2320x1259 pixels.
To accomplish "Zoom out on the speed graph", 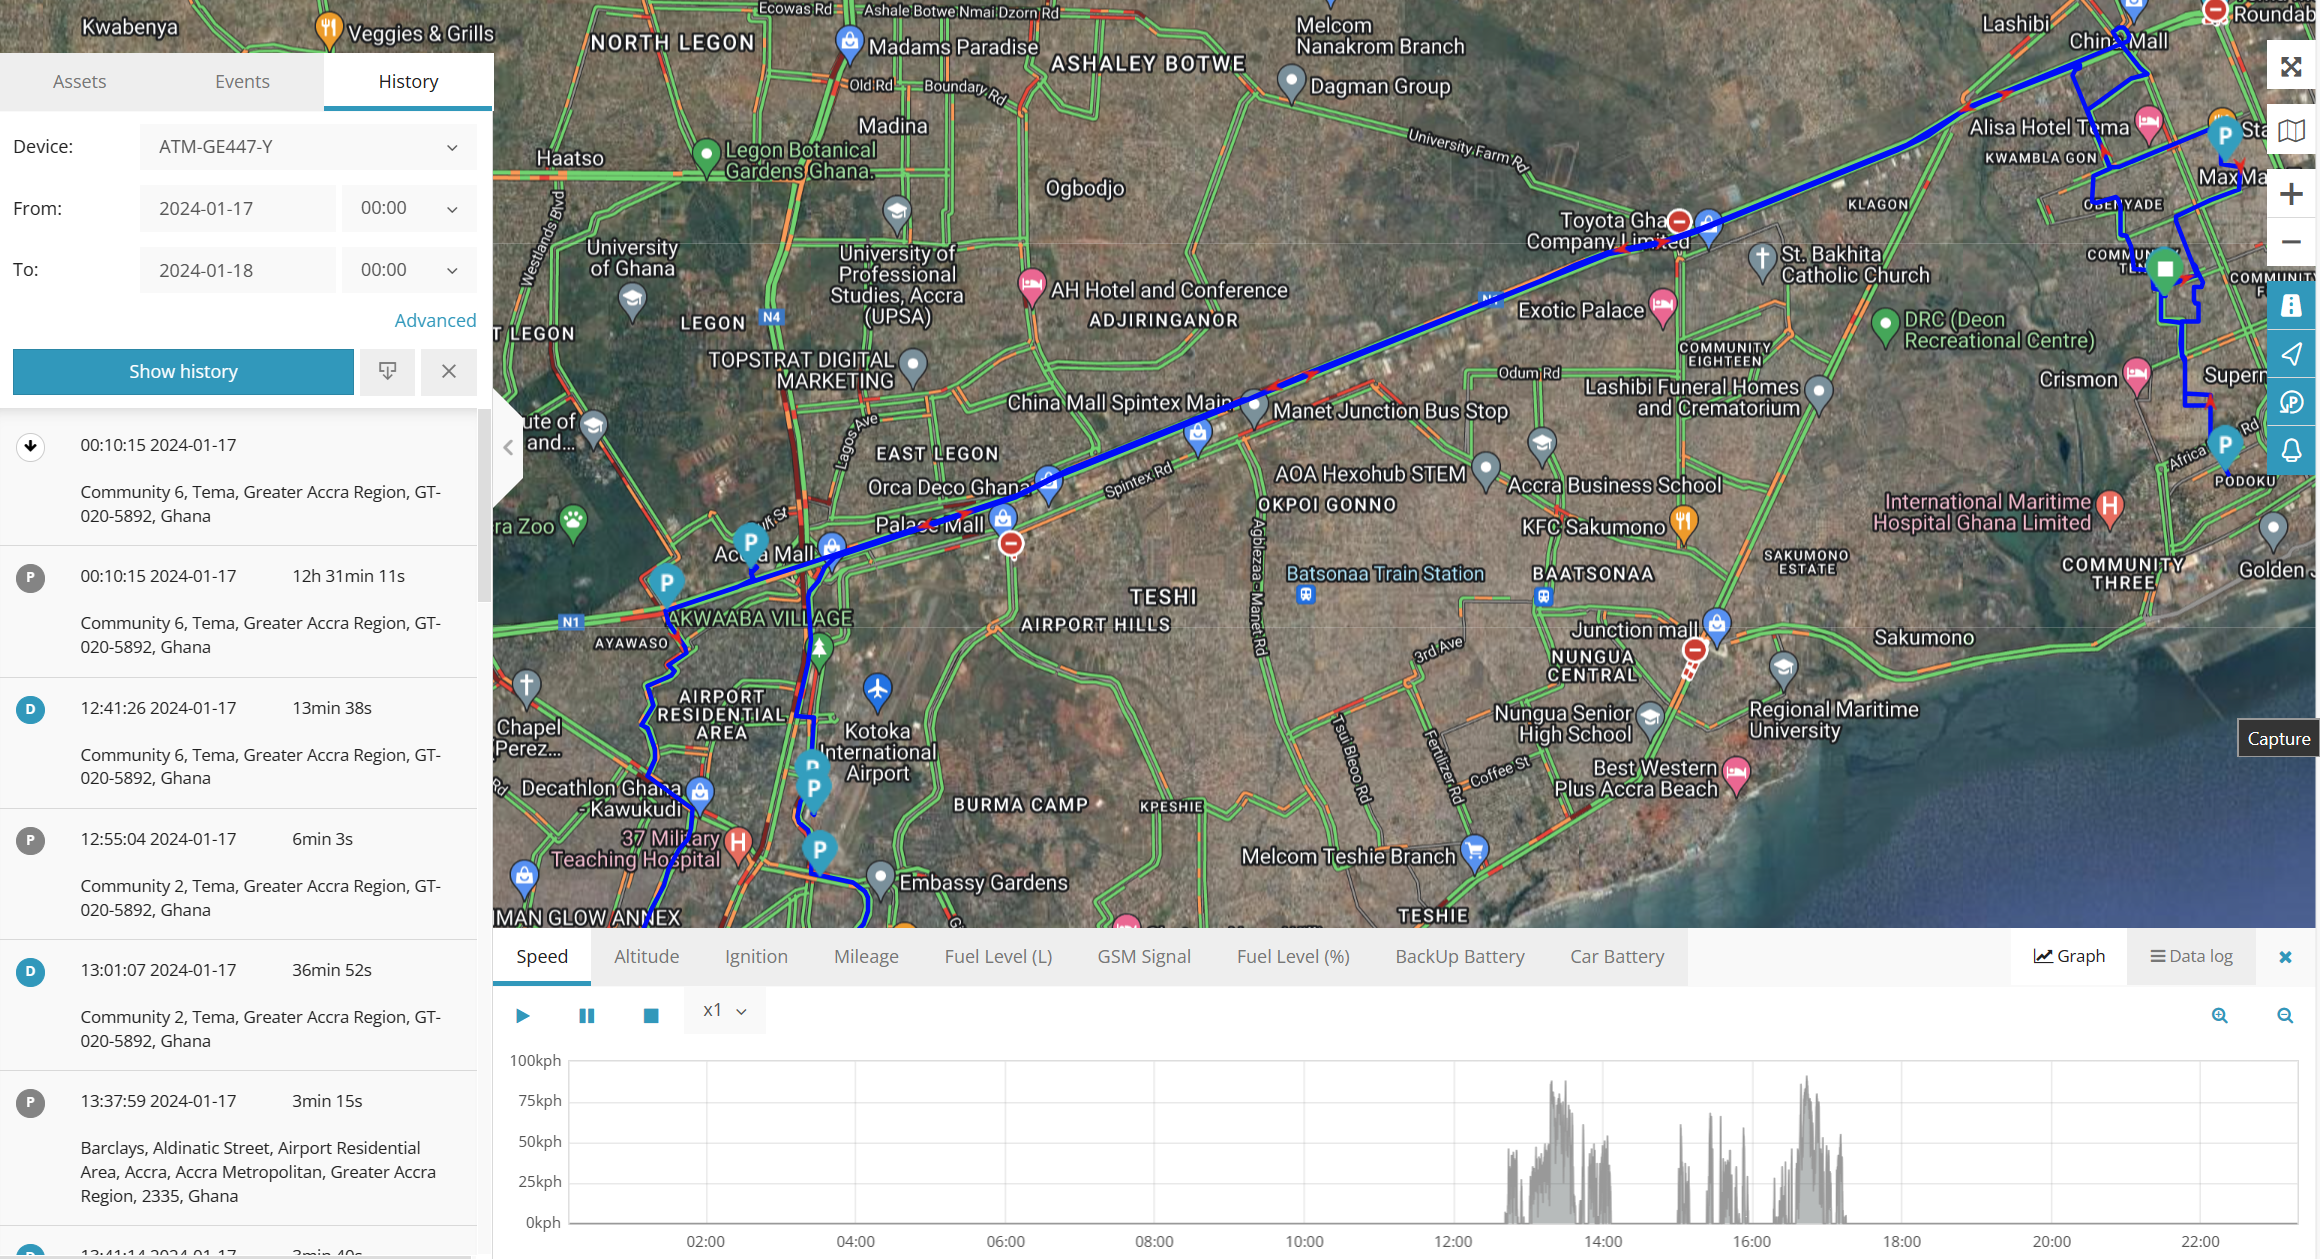I will tap(2285, 1016).
